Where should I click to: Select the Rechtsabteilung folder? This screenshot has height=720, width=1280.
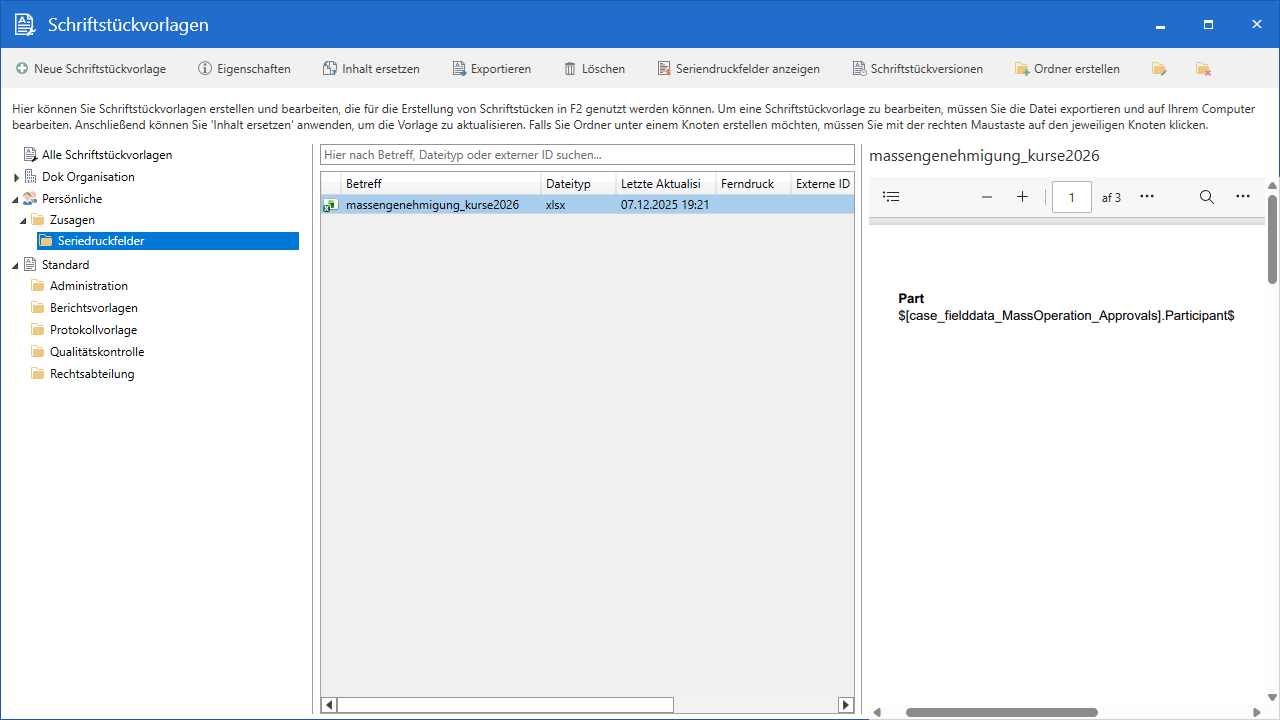tap(93, 373)
